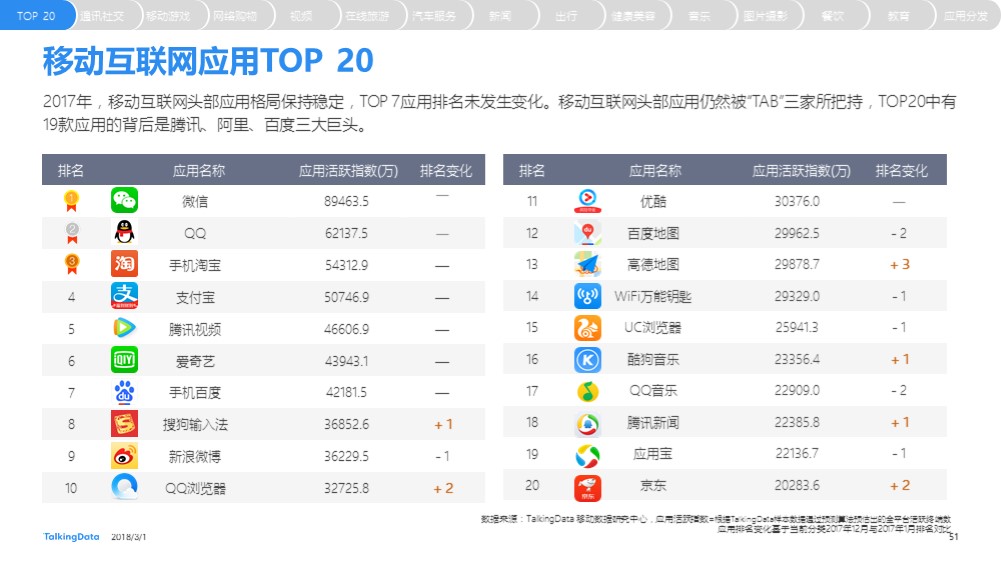
Task: Click the app name 腾讯新闻
Action: click(652, 423)
